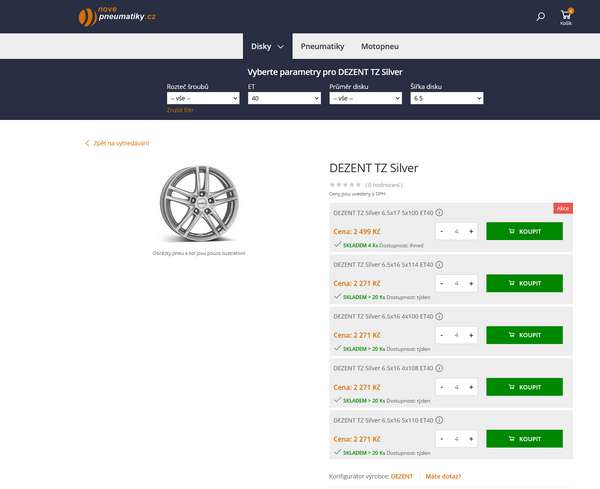This screenshot has height=489, width=600.
Task: Increase quantity for 6.5x16 5x114 wheel
Action: (x=471, y=284)
